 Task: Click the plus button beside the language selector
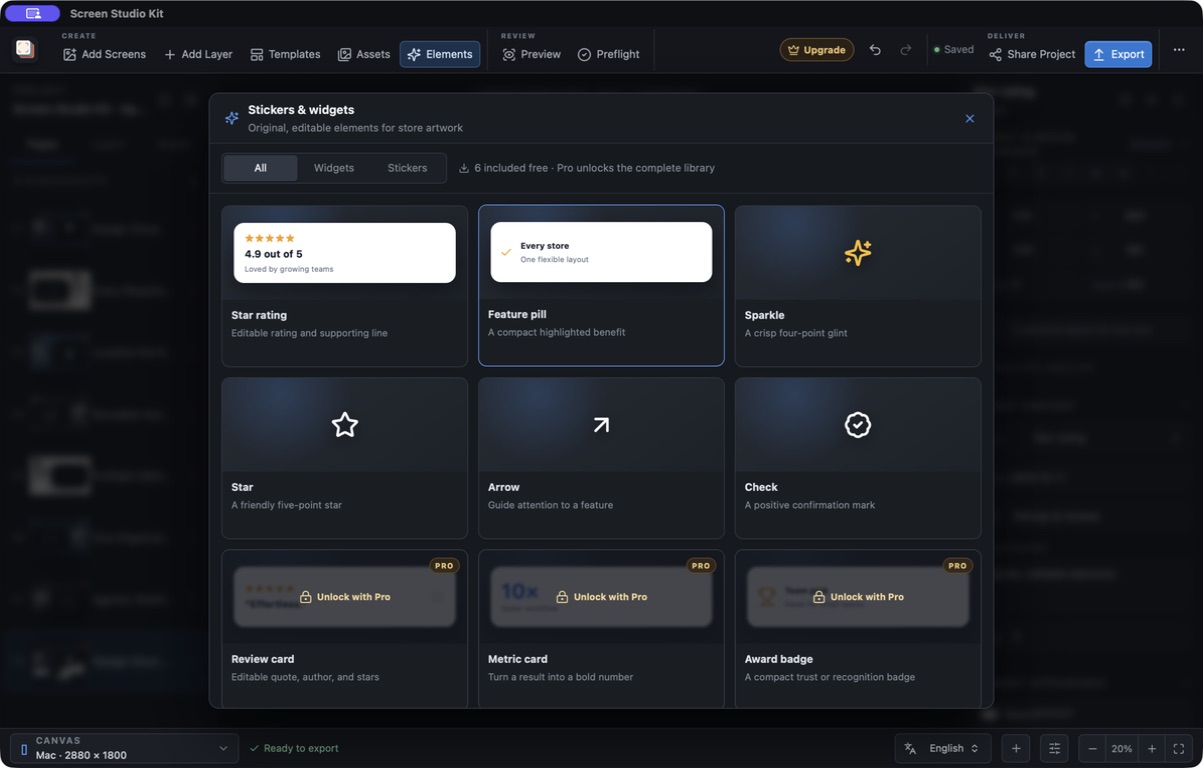point(1016,748)
